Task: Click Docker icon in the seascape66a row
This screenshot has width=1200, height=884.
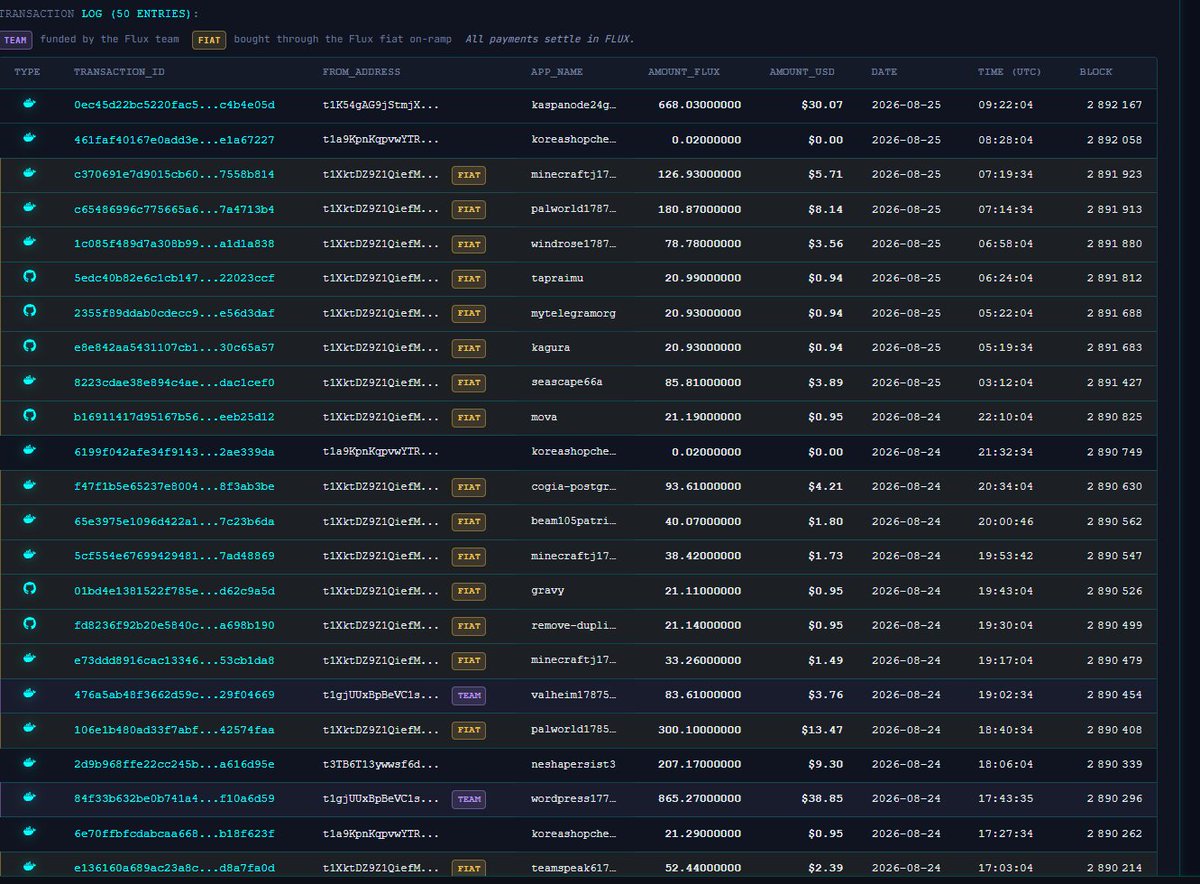Action: click(x=29, y=382)
